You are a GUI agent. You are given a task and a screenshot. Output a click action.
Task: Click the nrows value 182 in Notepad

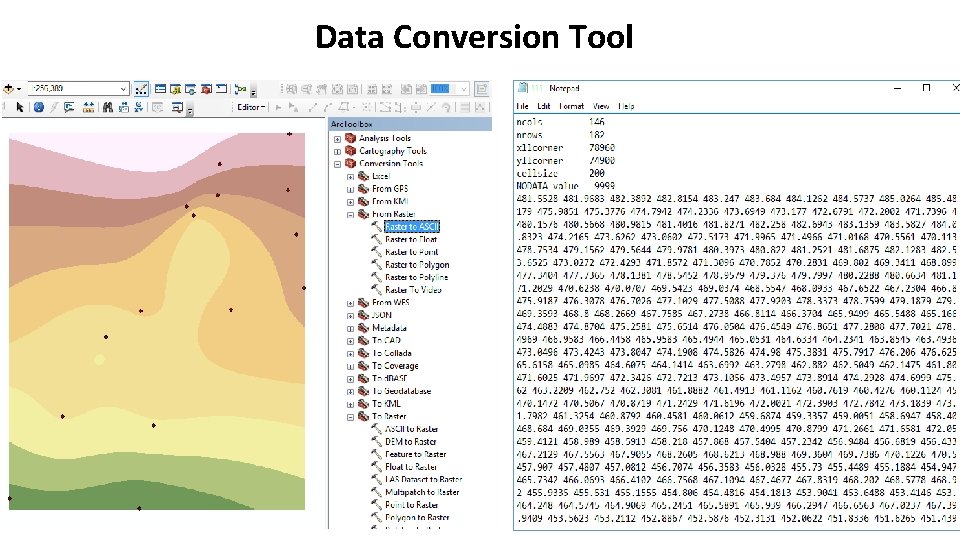pos(596,135)
